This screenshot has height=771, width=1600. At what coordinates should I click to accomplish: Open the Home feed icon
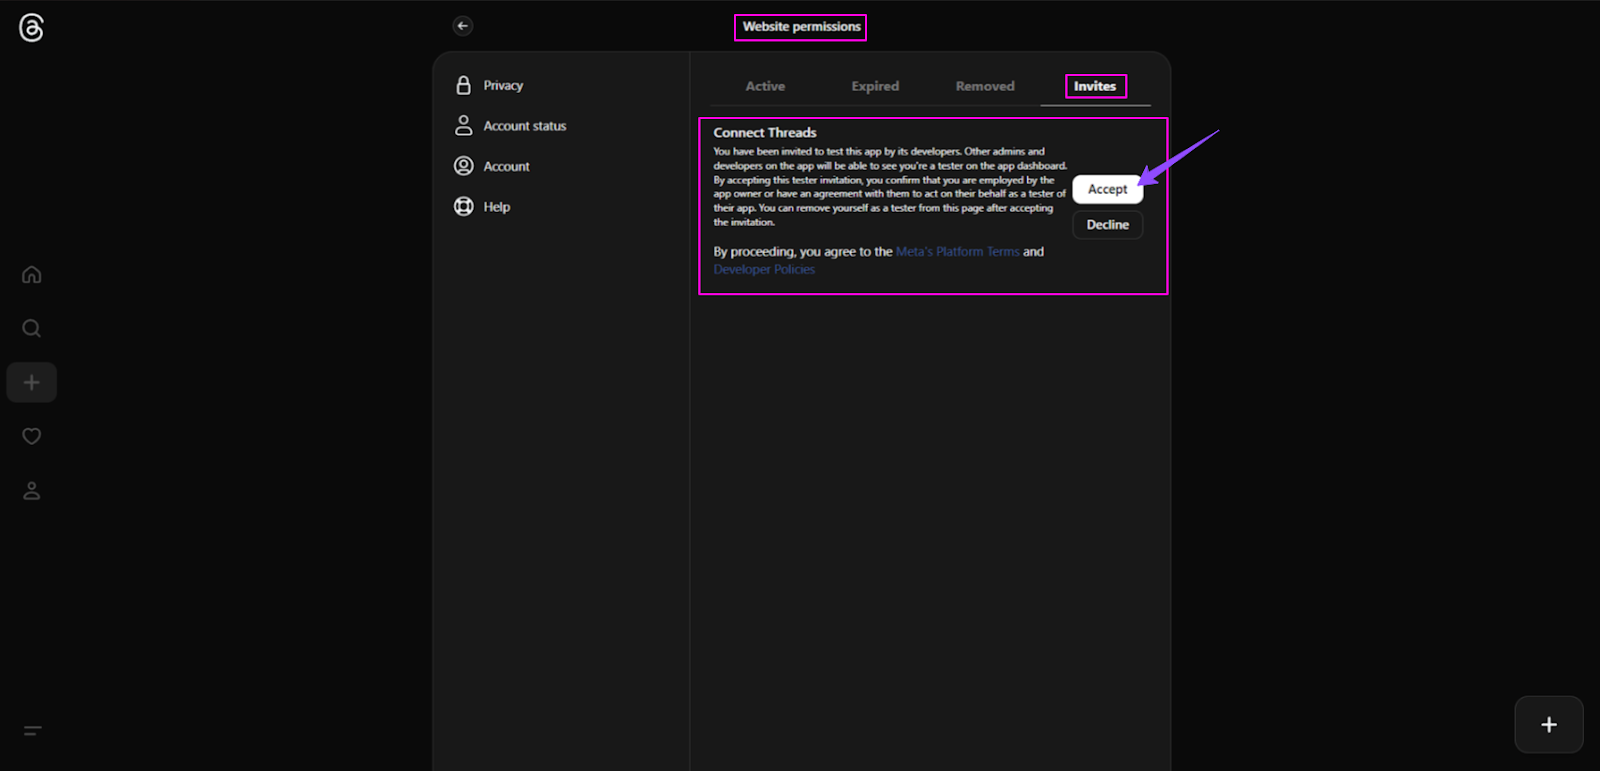coord(31,275)
